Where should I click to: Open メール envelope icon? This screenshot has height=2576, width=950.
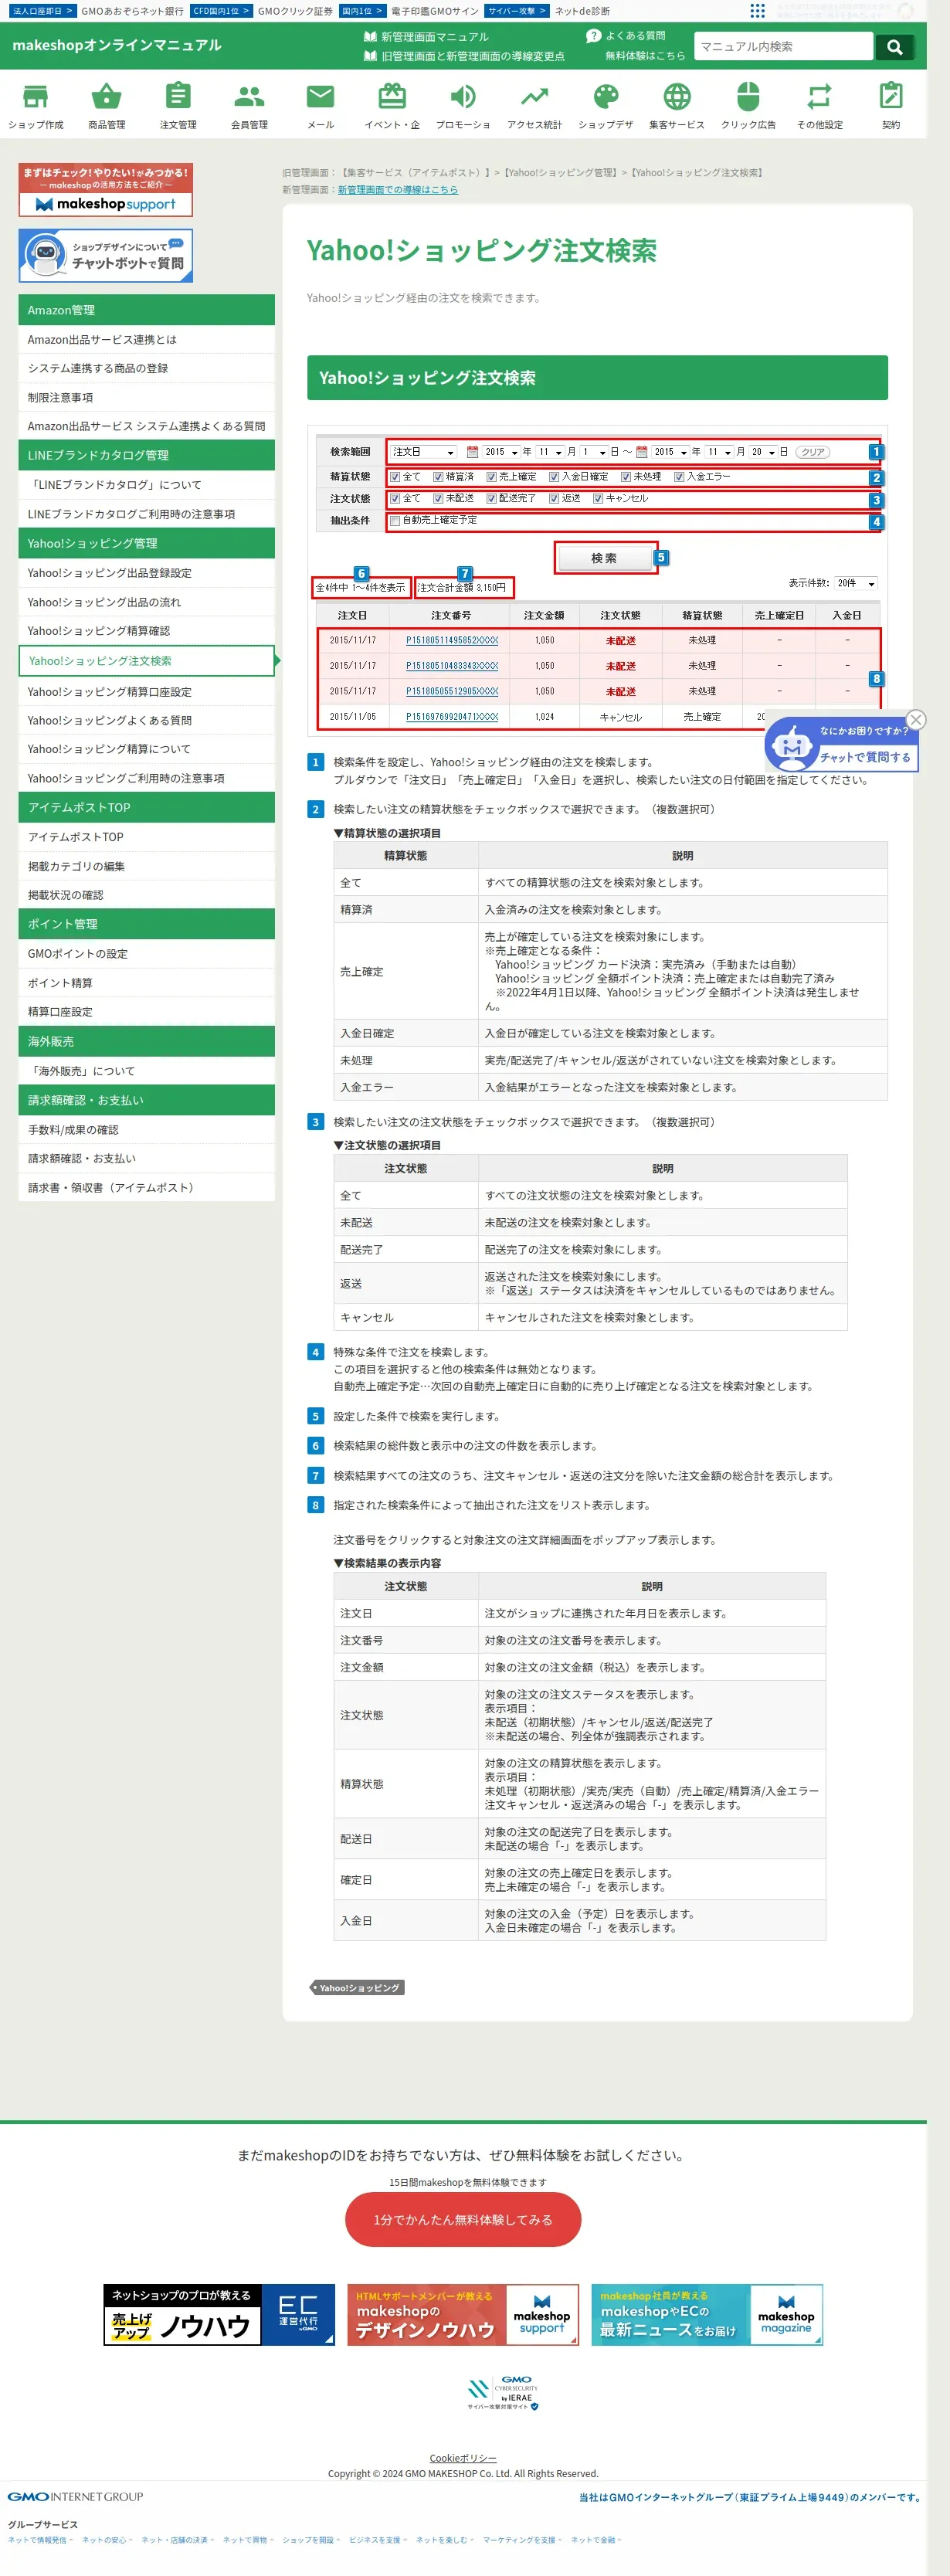click(x=320, y=105)
